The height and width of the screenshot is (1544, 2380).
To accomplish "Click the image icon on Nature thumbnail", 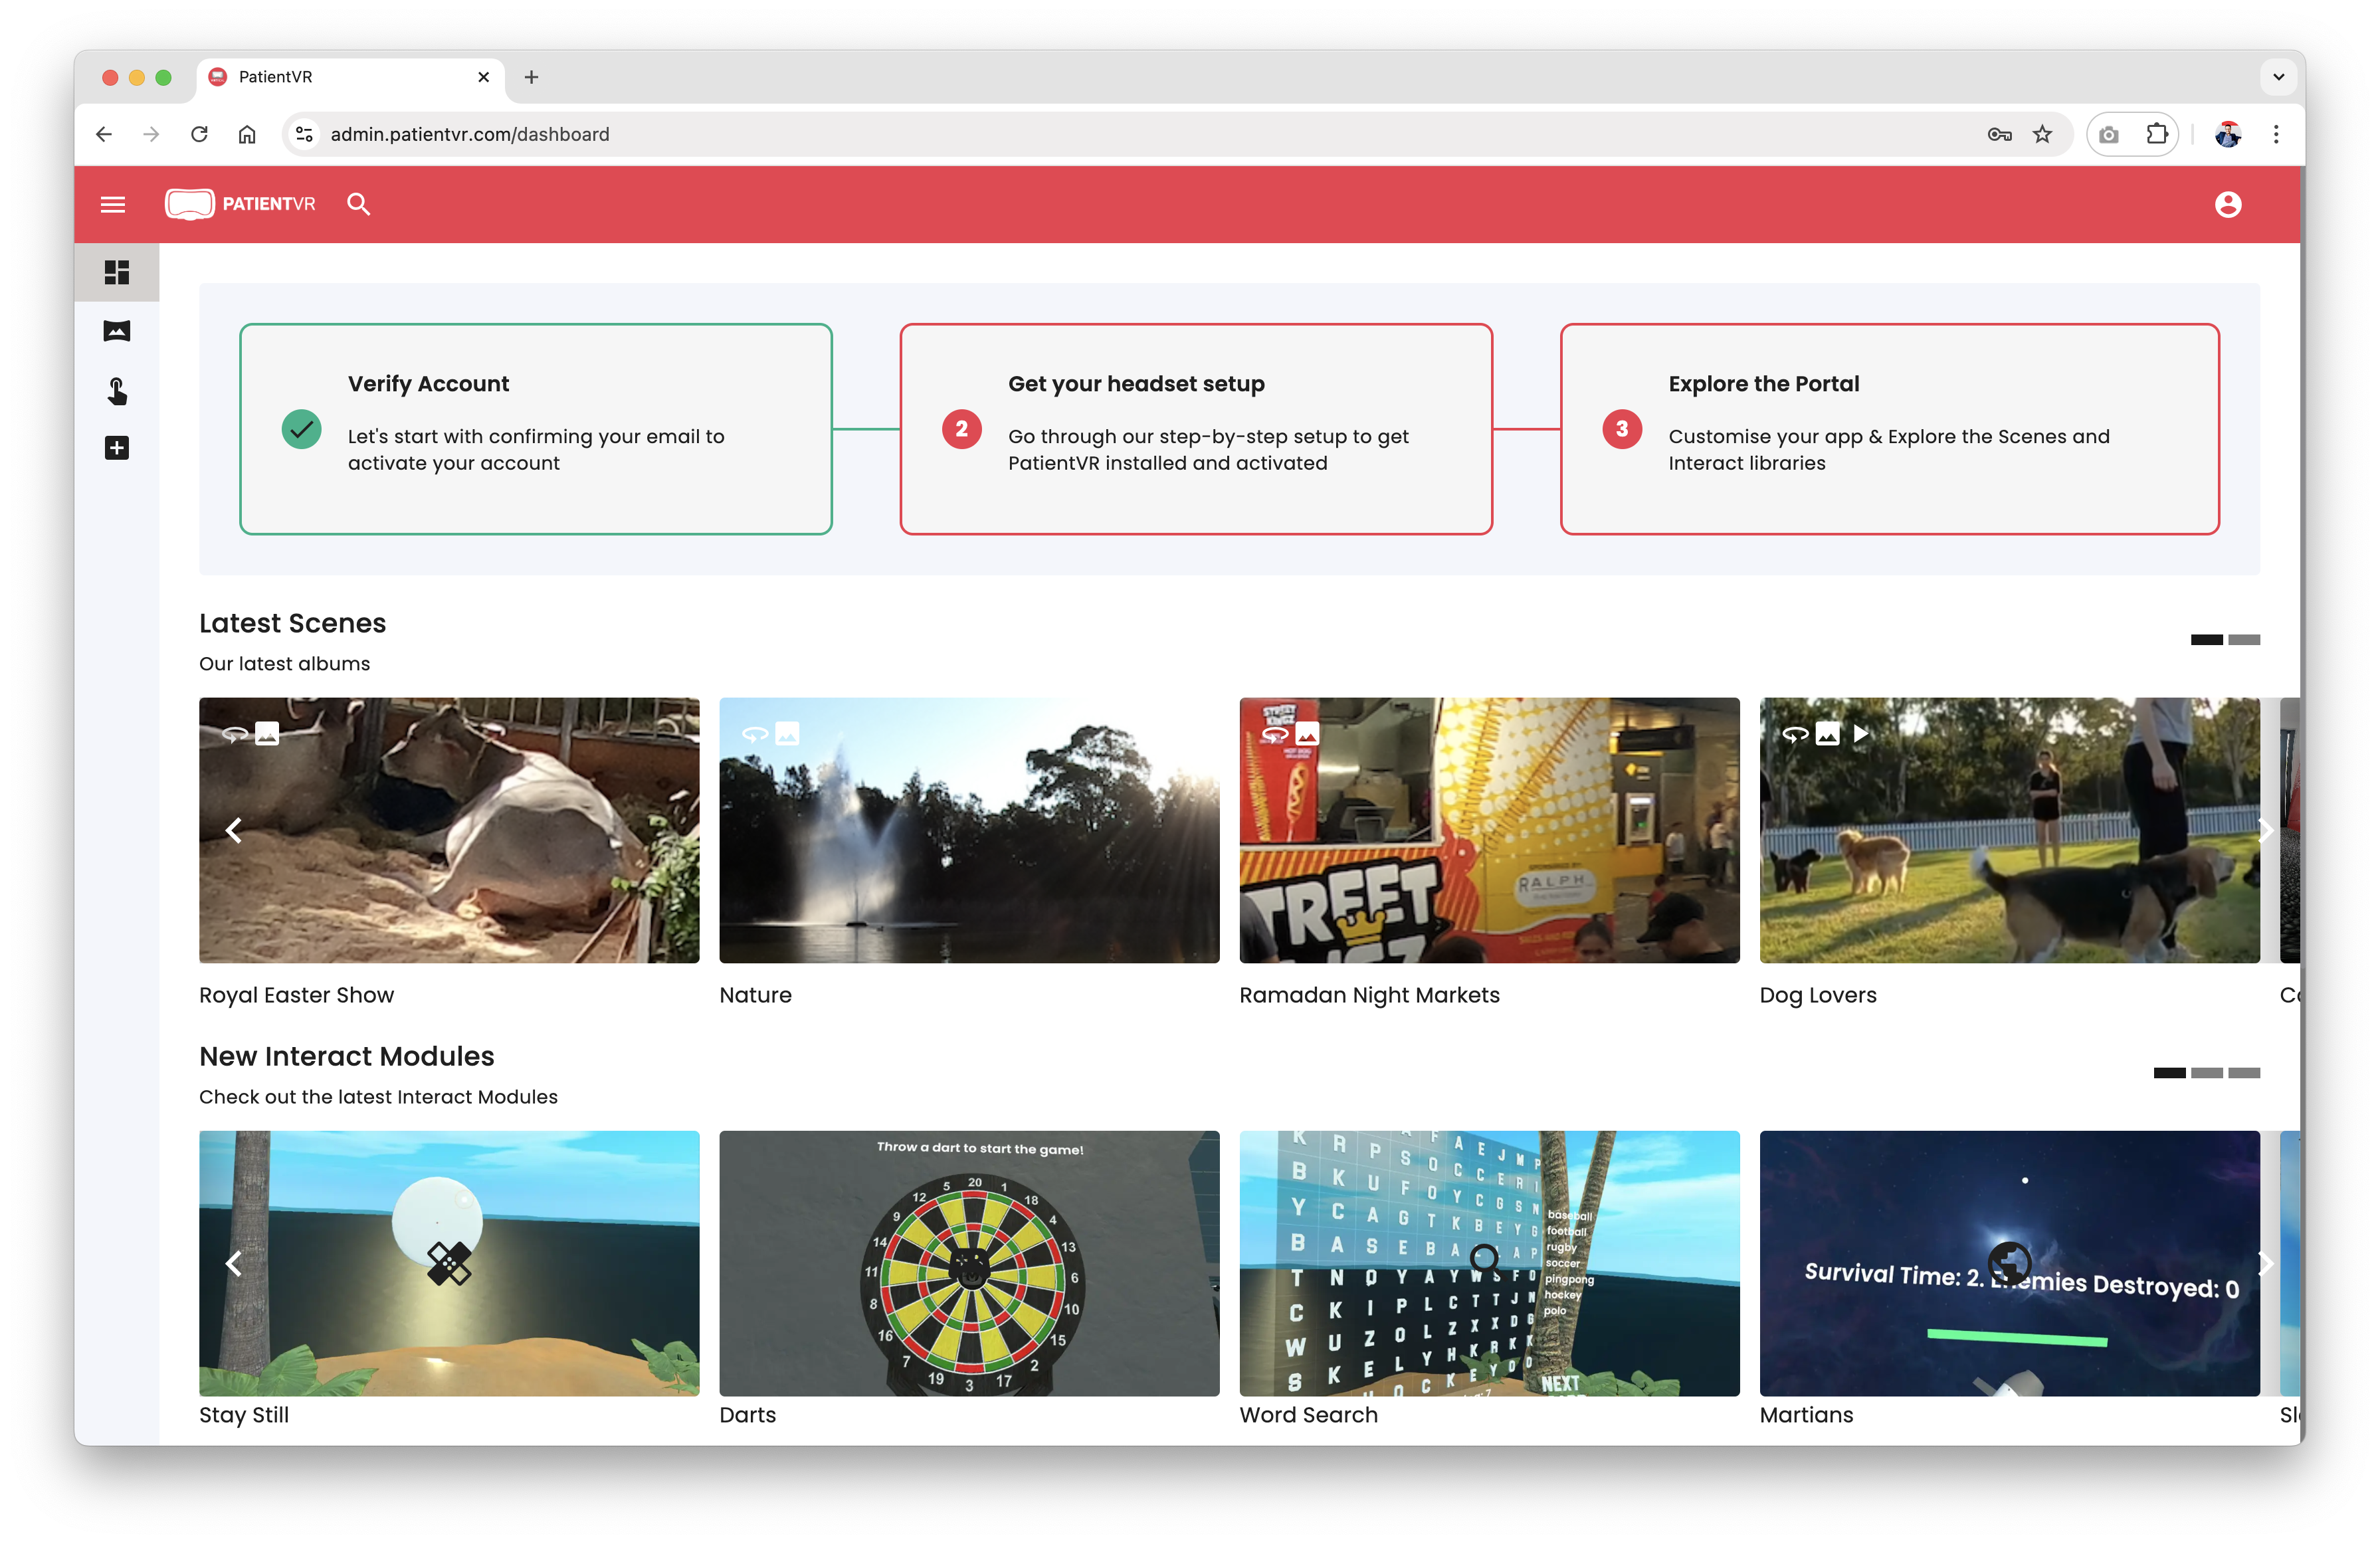I will coord(788,734).
